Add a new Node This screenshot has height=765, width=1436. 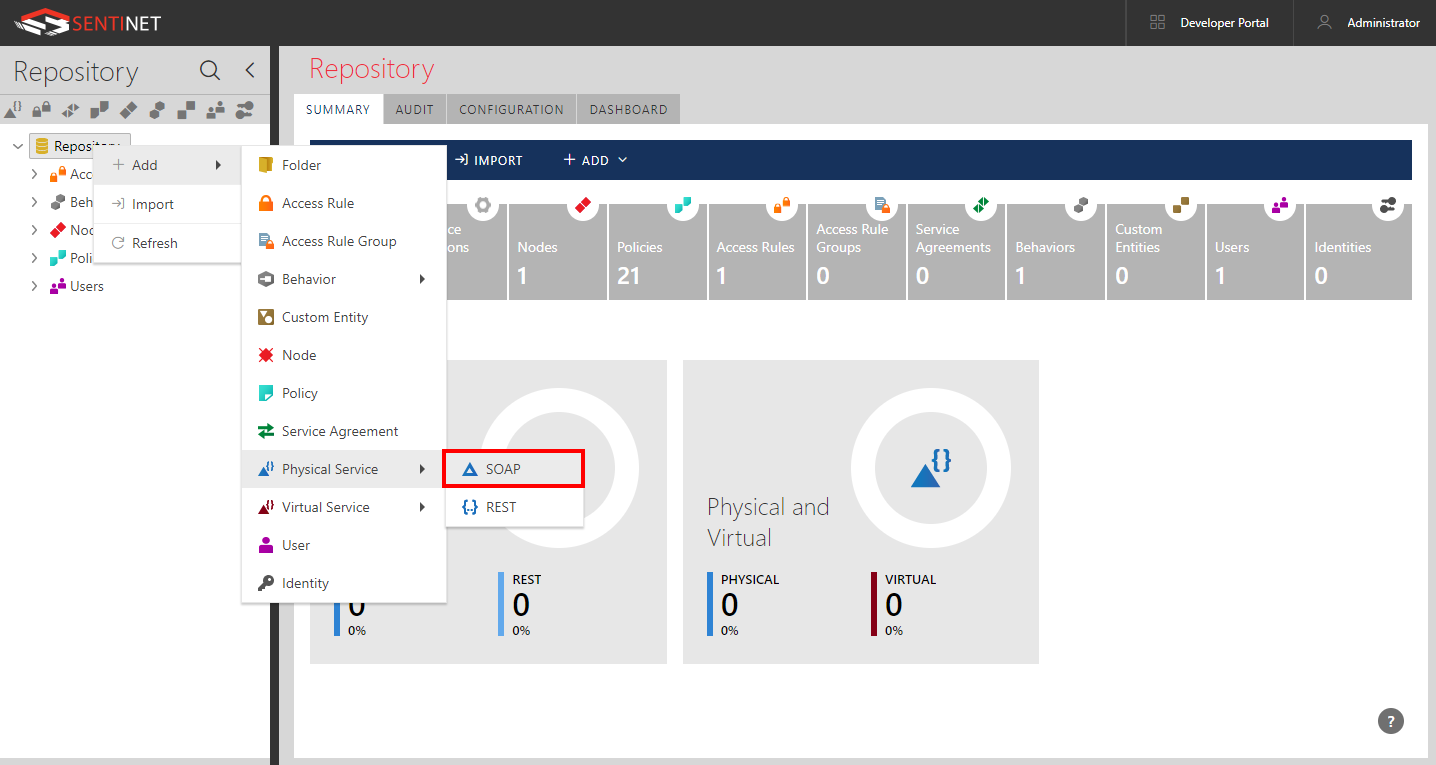(x=343, y=355)
